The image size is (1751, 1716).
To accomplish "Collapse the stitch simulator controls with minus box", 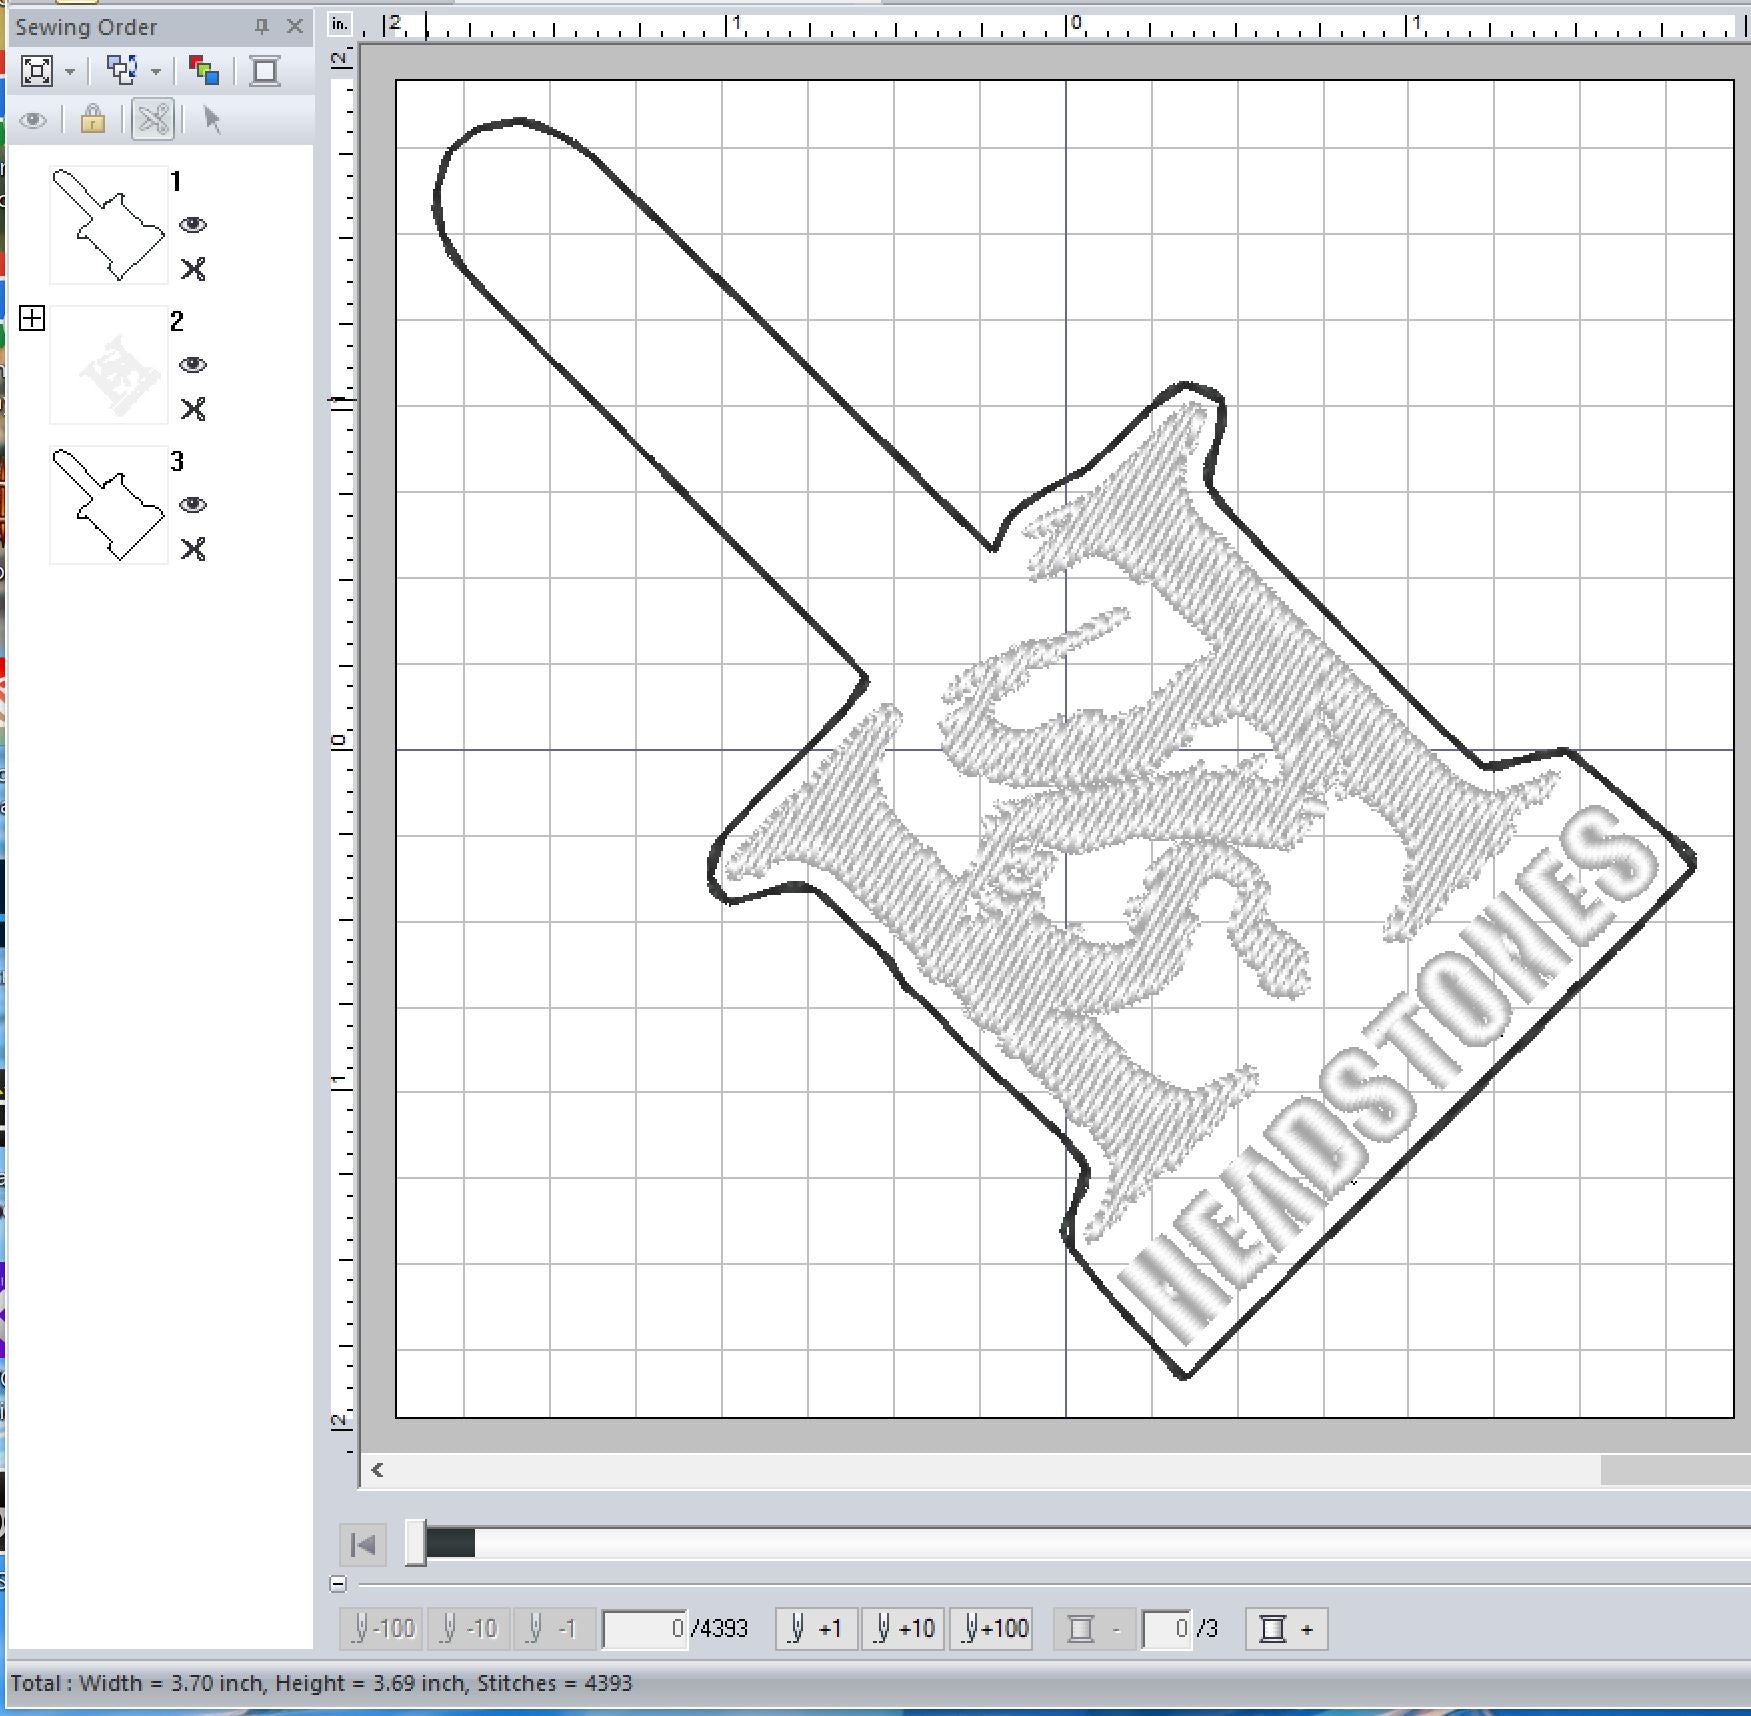I will 338,1583.
